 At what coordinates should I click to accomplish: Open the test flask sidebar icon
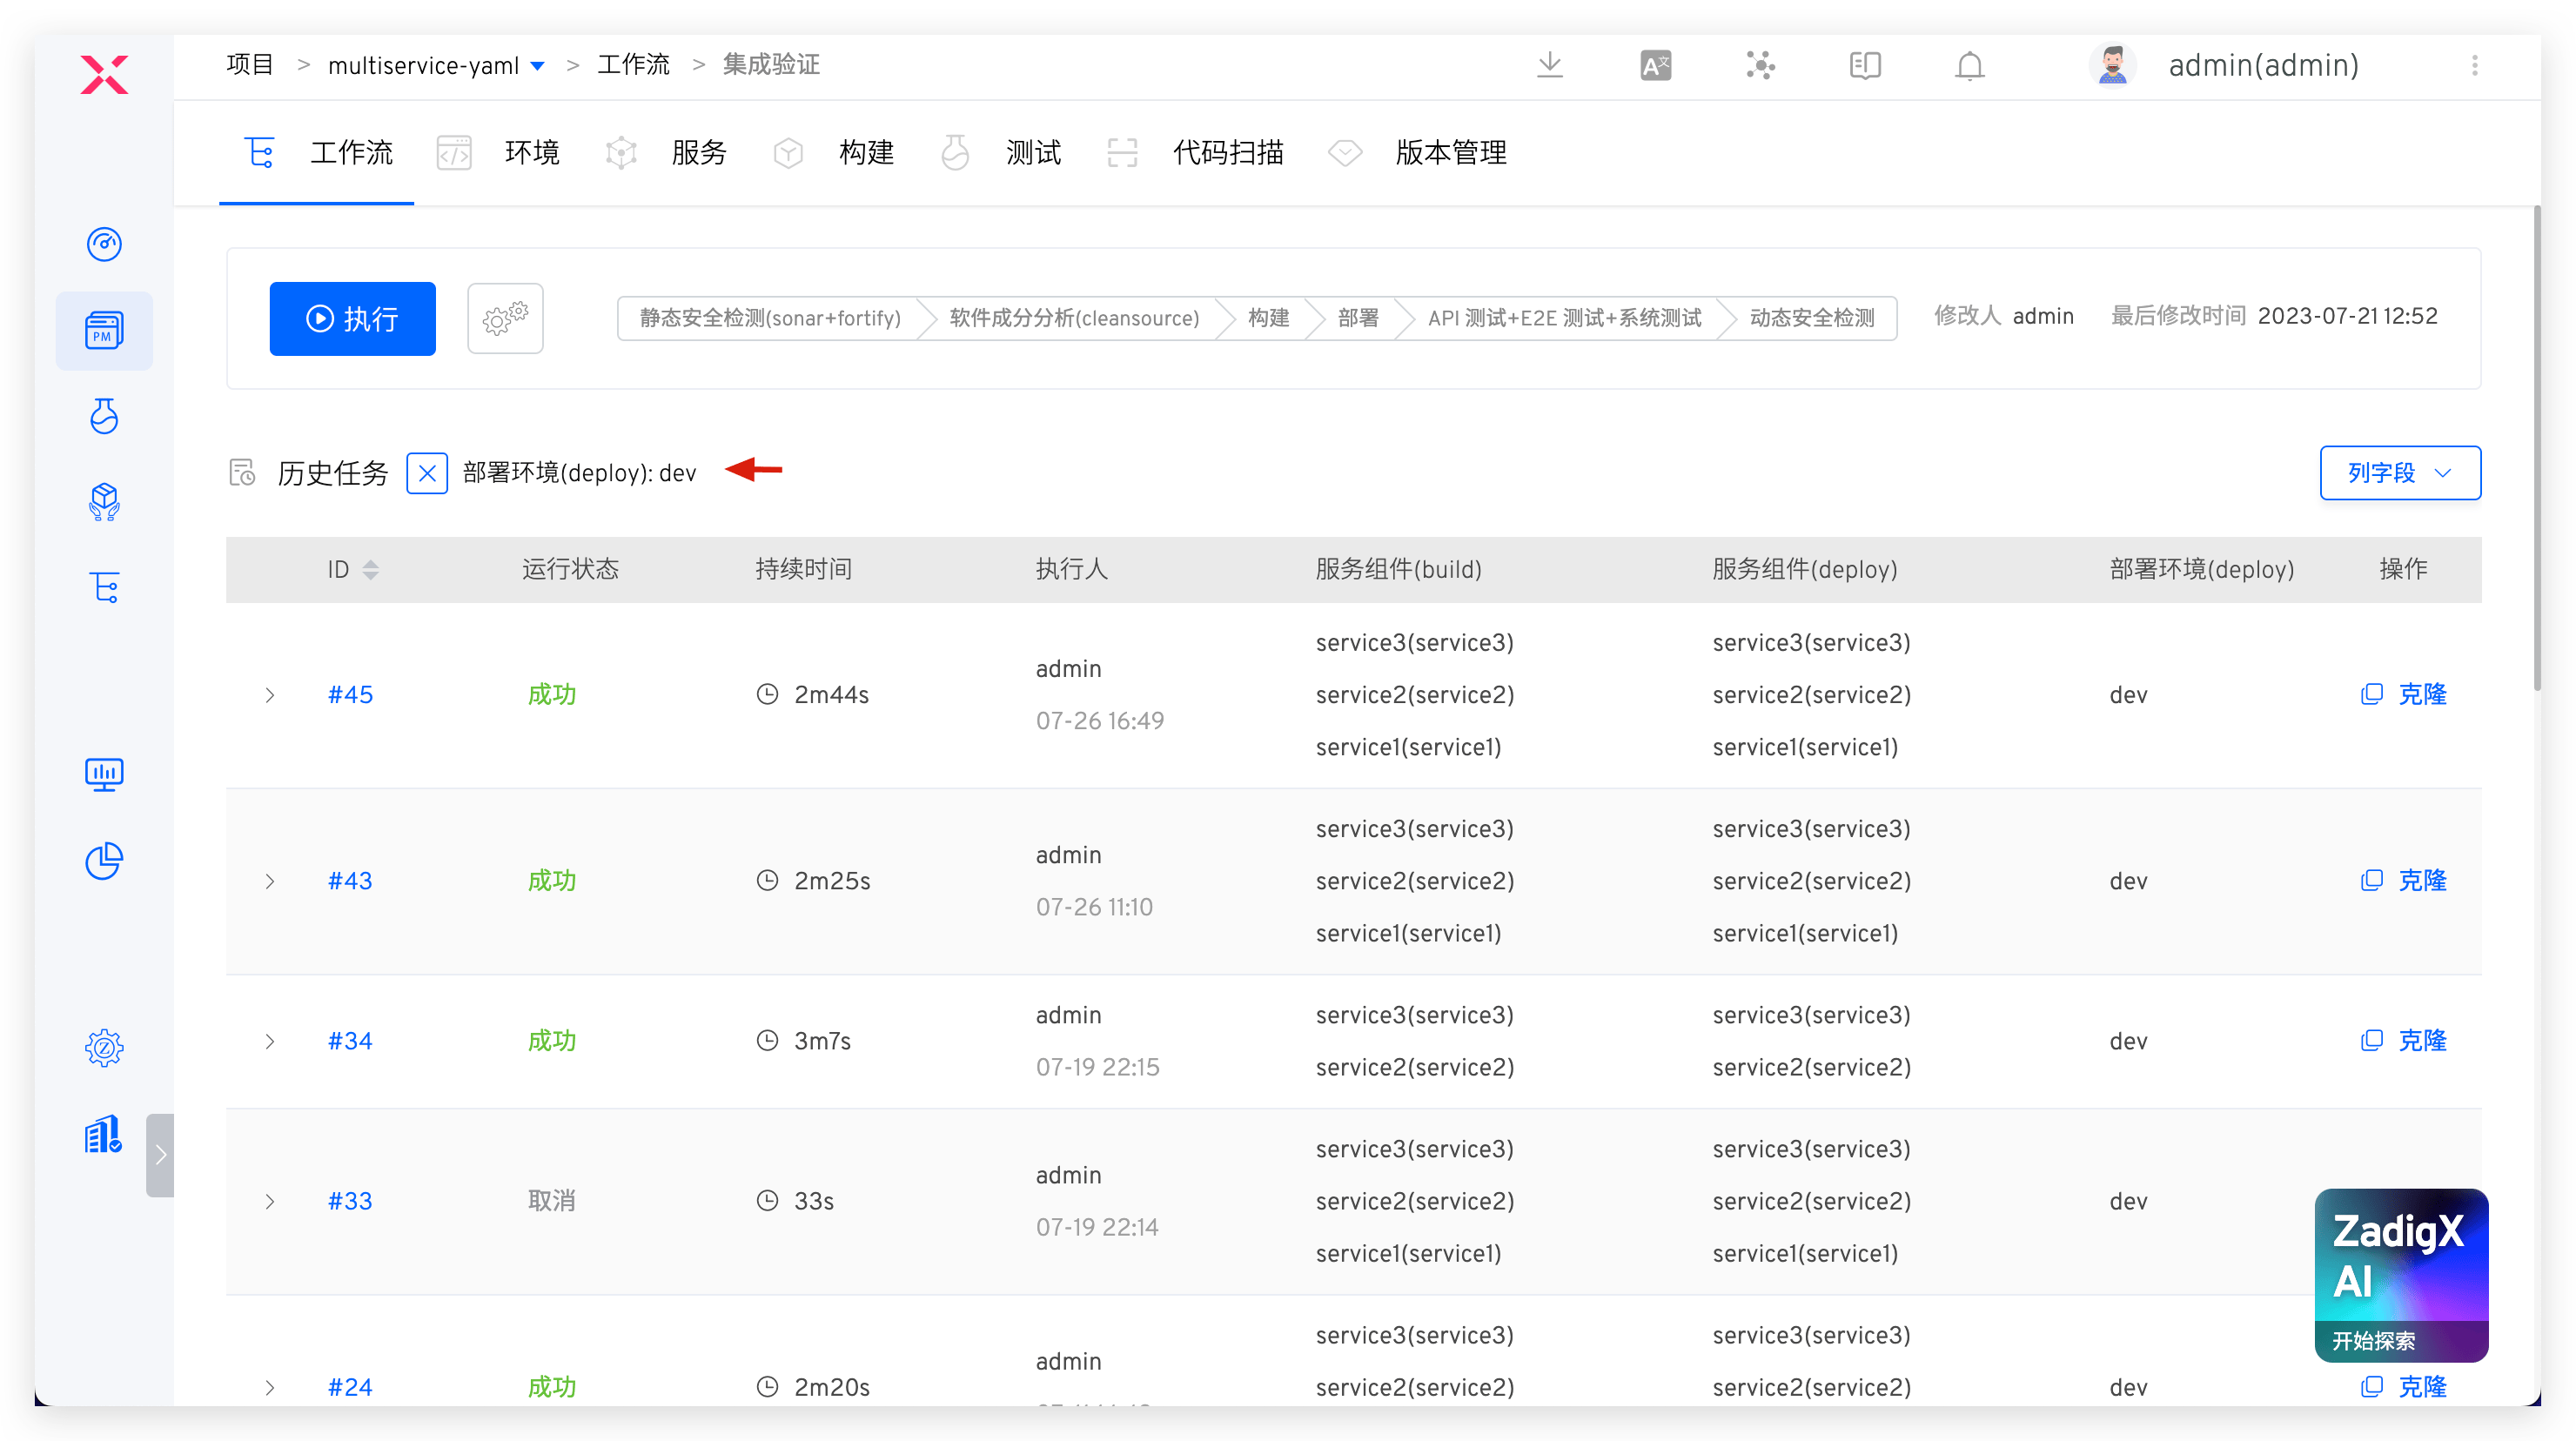[104, 416]
